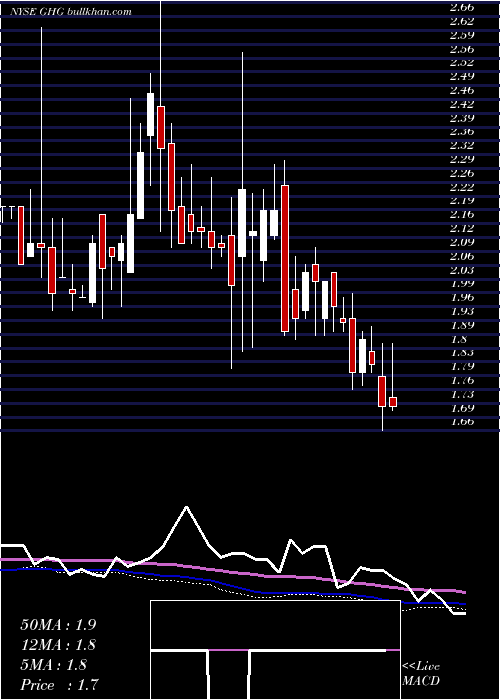Click the 1.73 price axis label
This screenshot has height=700, width=500.
(x=461, y=394)
